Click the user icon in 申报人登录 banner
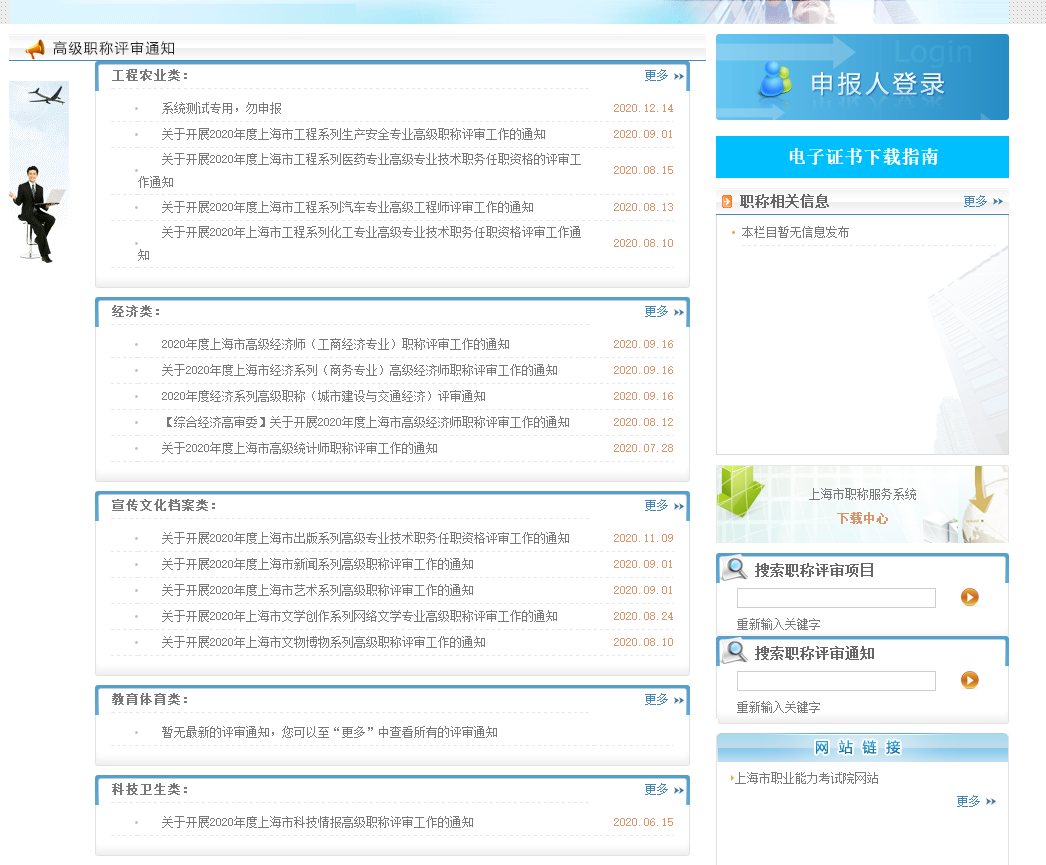1046x865 pixels. [x=775, y=80]
